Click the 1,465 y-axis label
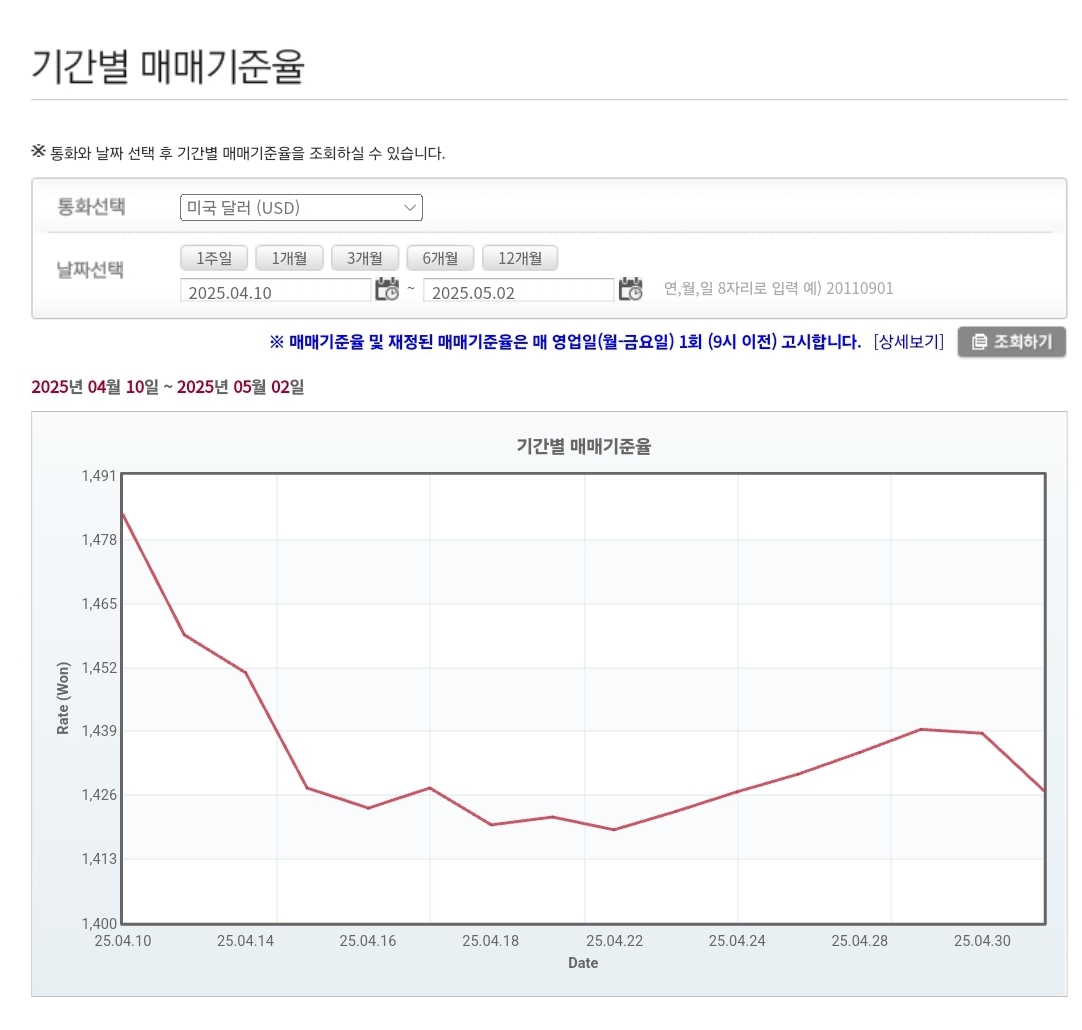The width and height of the screenshot is (1082, 1030). tap(99, 604)
